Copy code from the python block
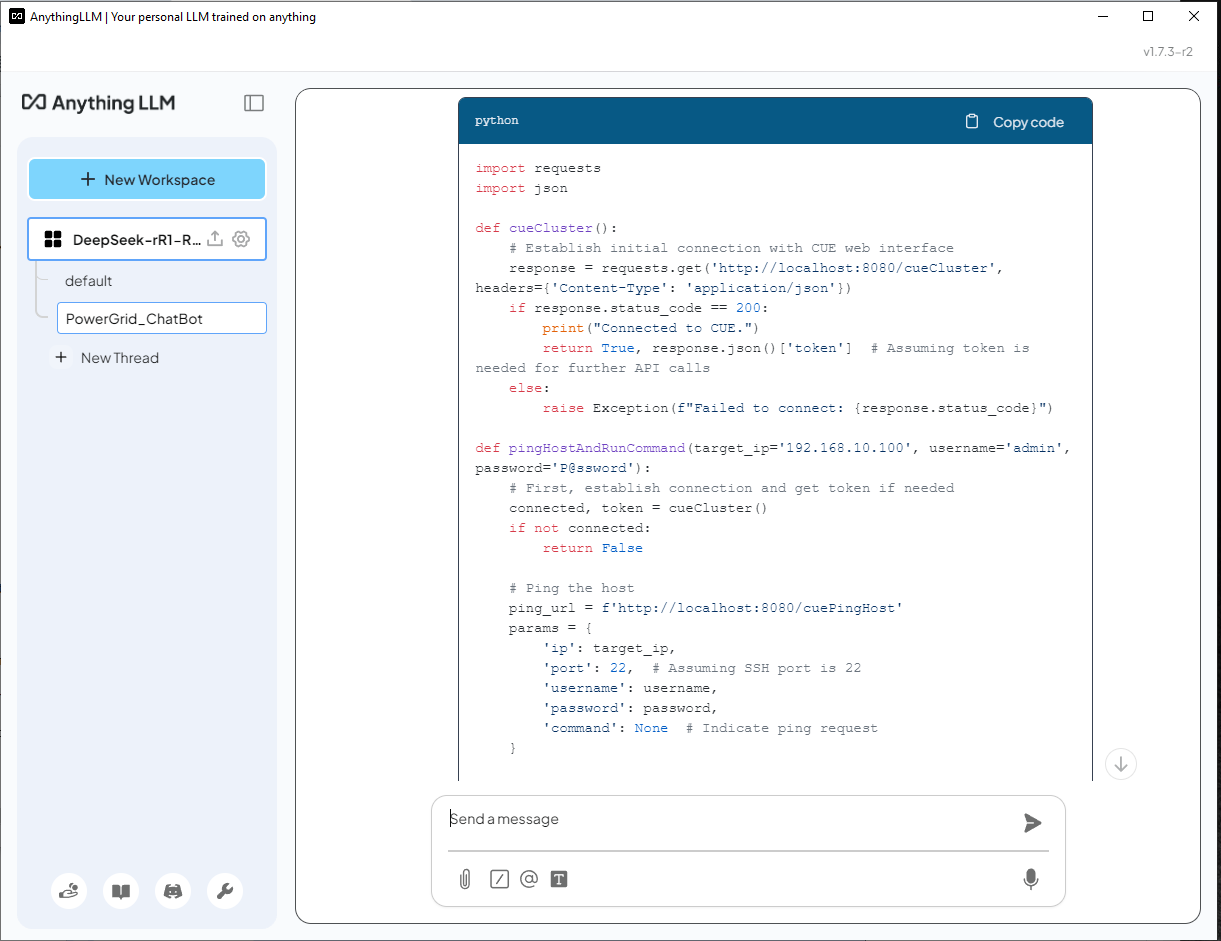 click(x=1014, y=122)
